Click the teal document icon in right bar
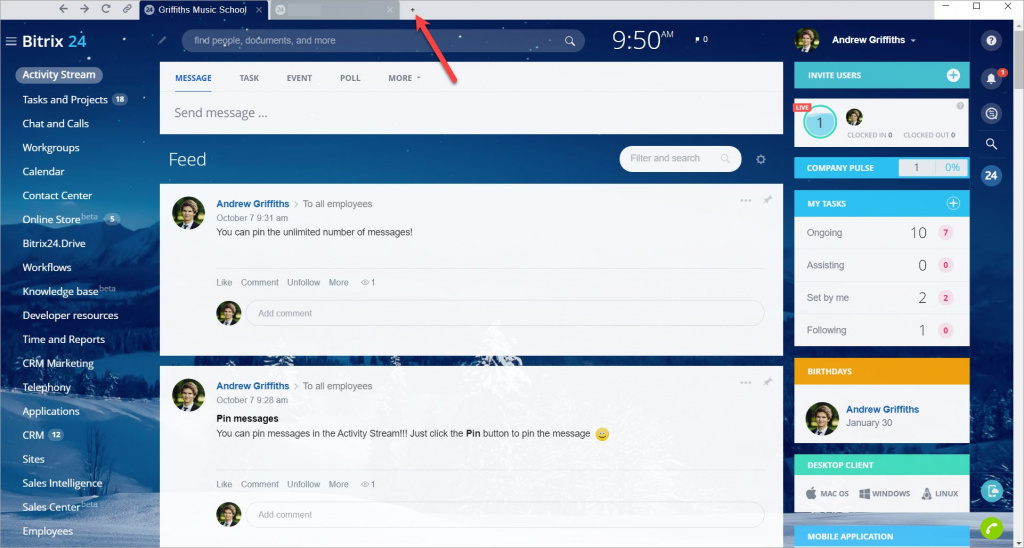The height and width of the screenshot is (548, 1024). [x=991, y=491]
